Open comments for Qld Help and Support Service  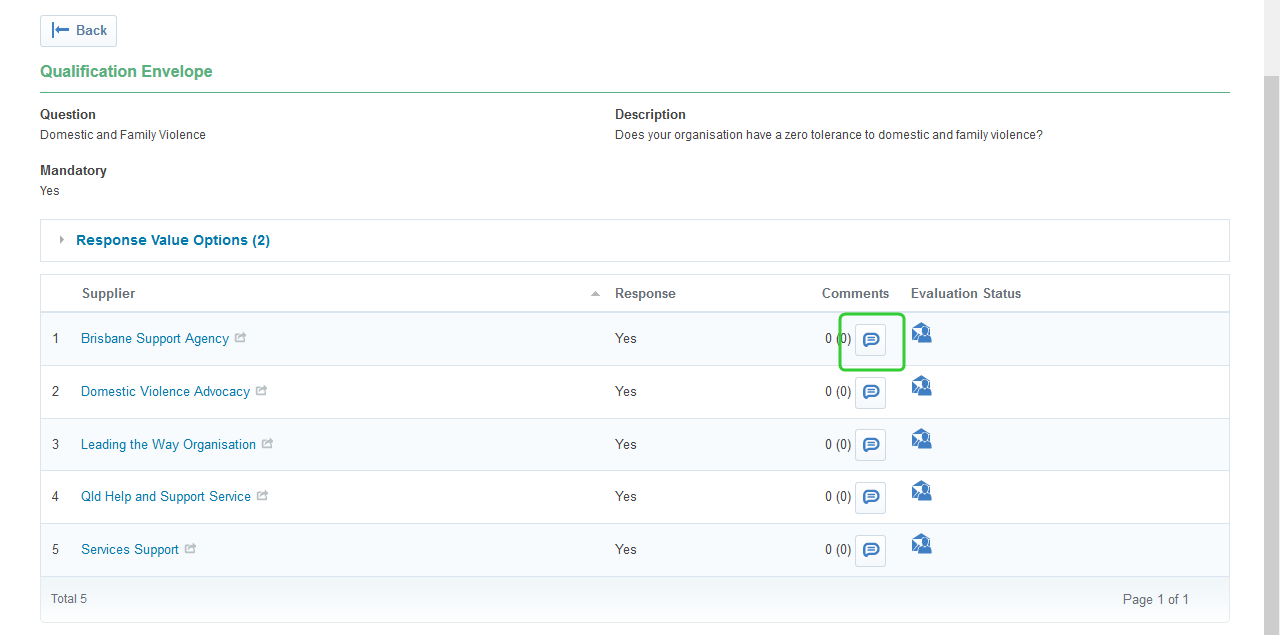(x=870, y=497)
